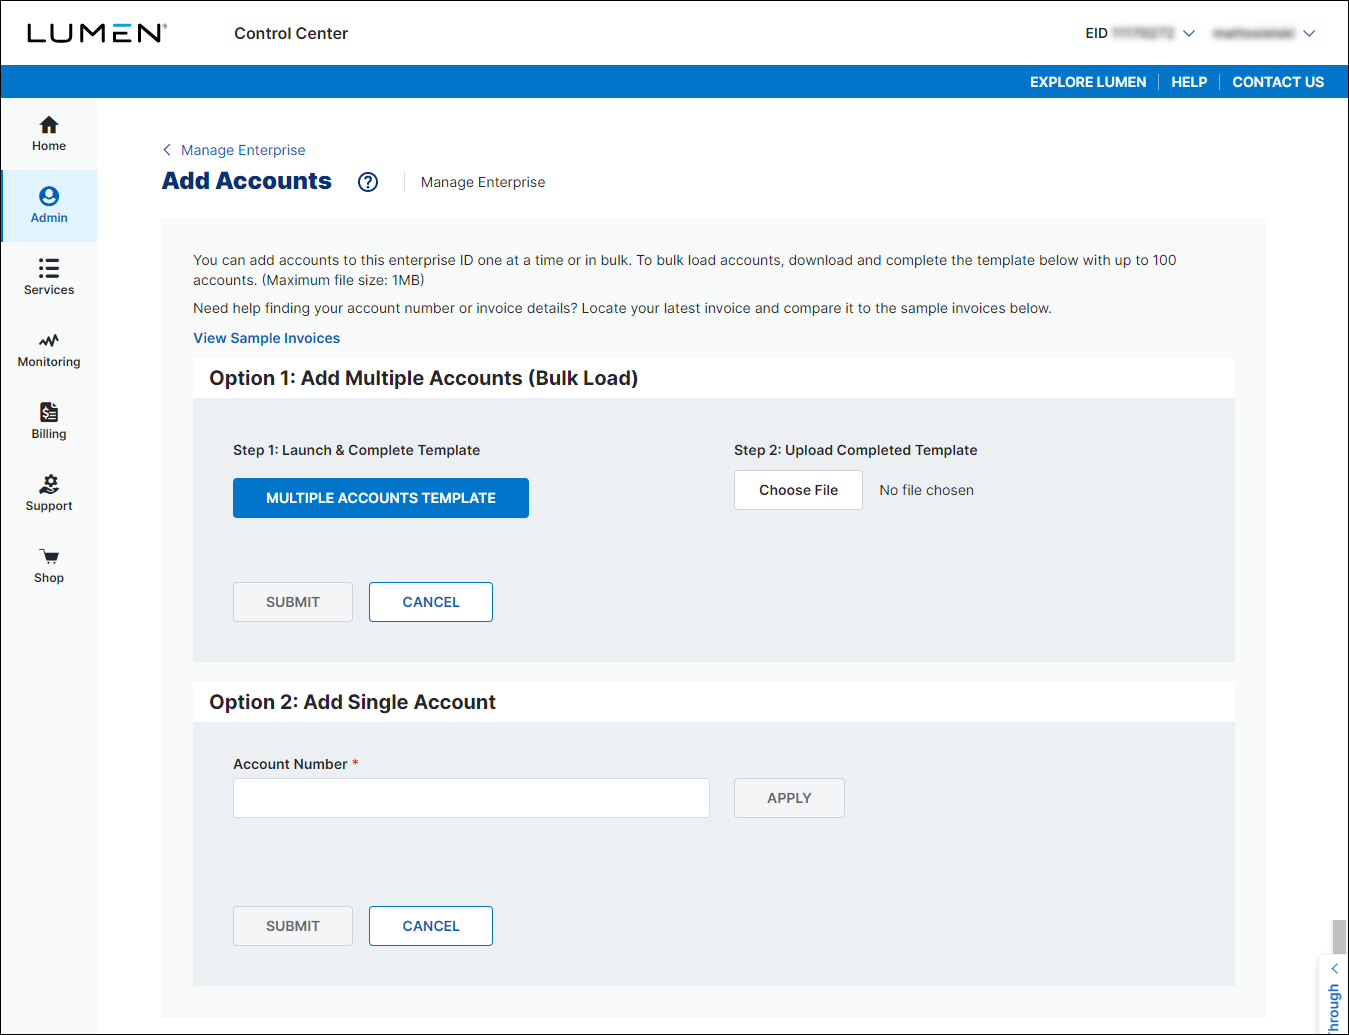Click Submit under Option 1 bulk load

[293, 602]
